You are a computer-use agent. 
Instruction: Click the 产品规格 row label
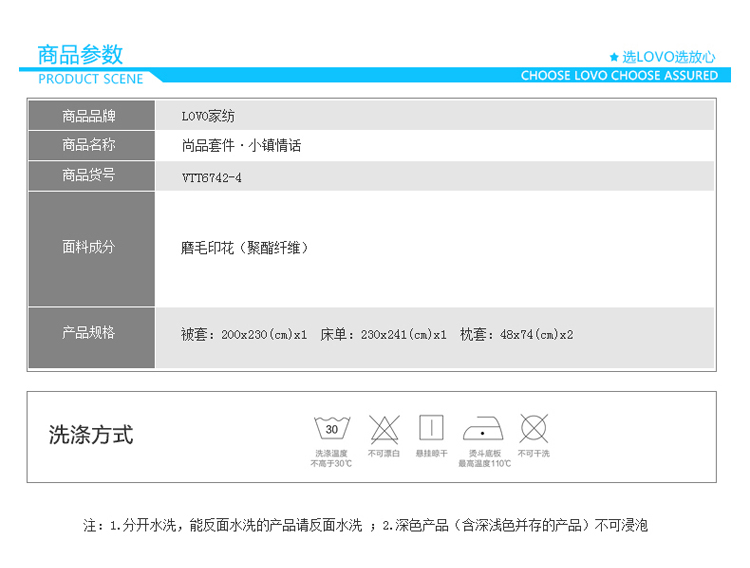(x=89, y=332)
